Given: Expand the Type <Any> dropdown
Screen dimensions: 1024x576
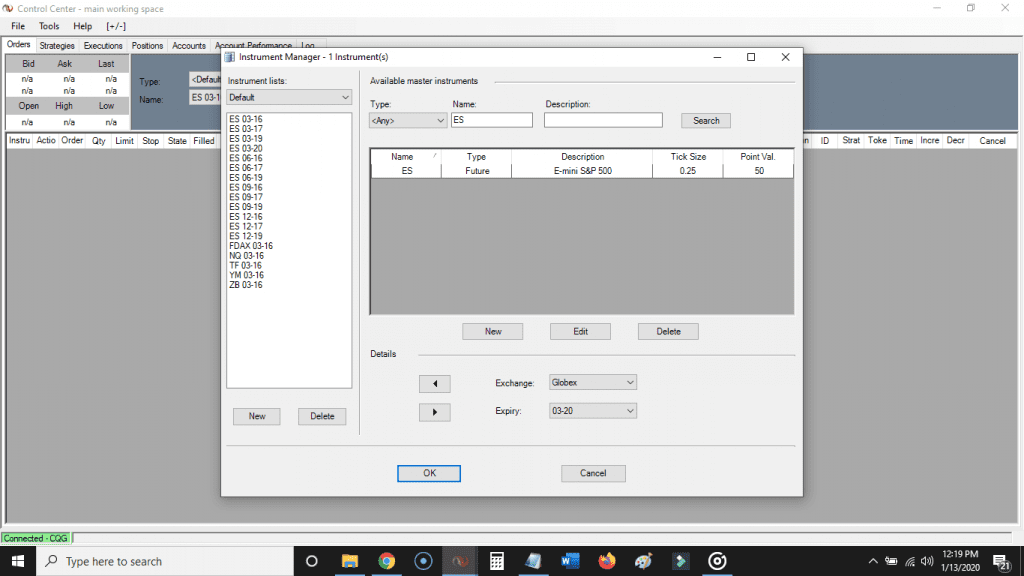Looking at the screenshot, I should coord(408,120).
